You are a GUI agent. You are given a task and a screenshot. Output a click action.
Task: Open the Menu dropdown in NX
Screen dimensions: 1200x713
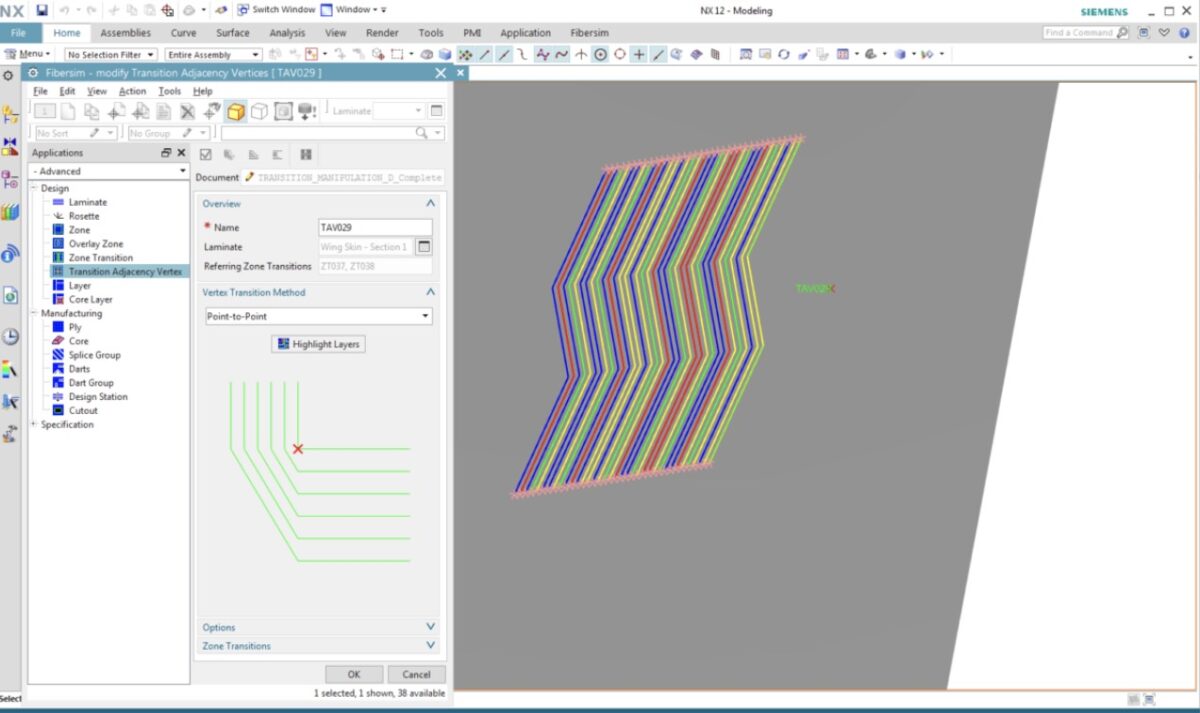point(27,54)
